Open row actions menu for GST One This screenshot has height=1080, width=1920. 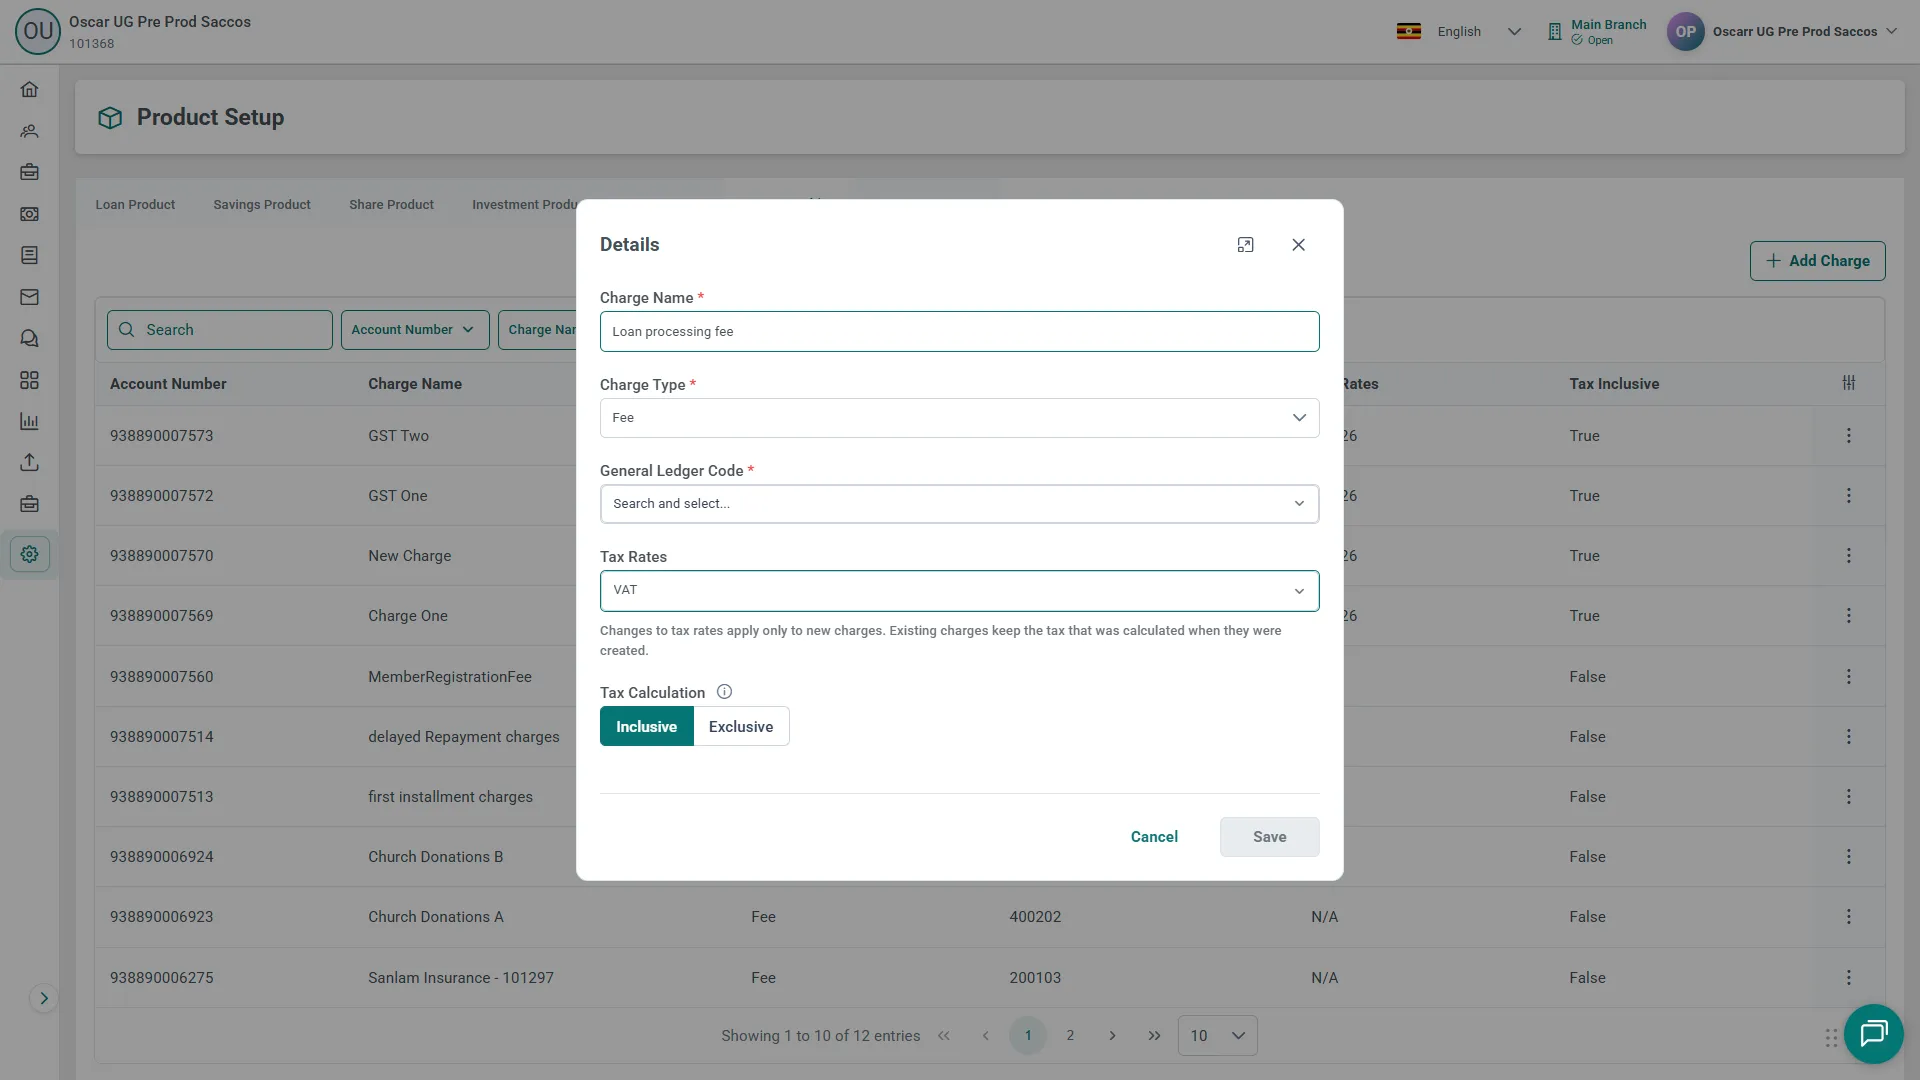tap(1848, 496)
